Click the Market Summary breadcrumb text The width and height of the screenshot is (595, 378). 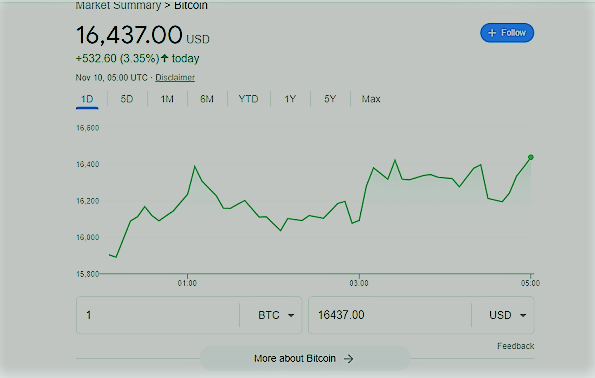[118, 5]
